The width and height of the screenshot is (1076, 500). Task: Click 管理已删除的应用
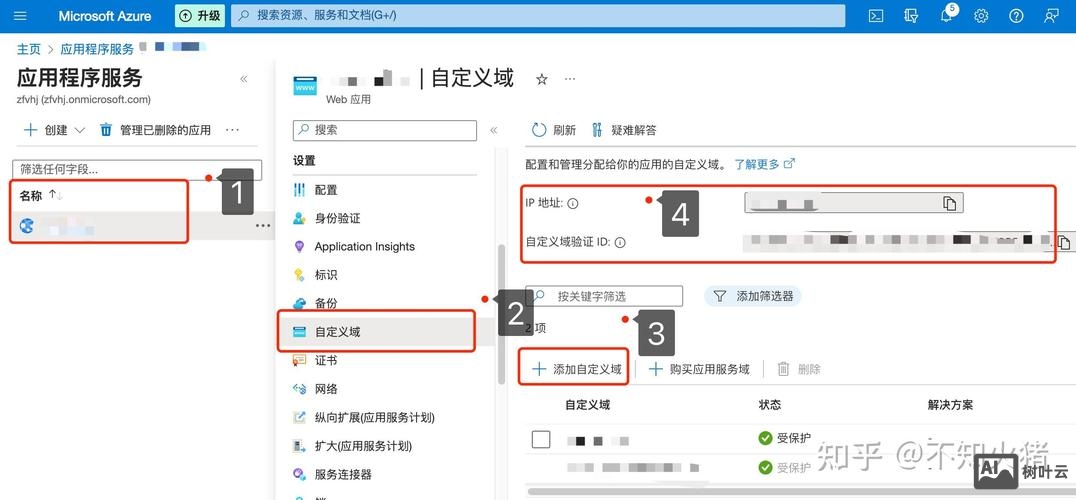156,130
